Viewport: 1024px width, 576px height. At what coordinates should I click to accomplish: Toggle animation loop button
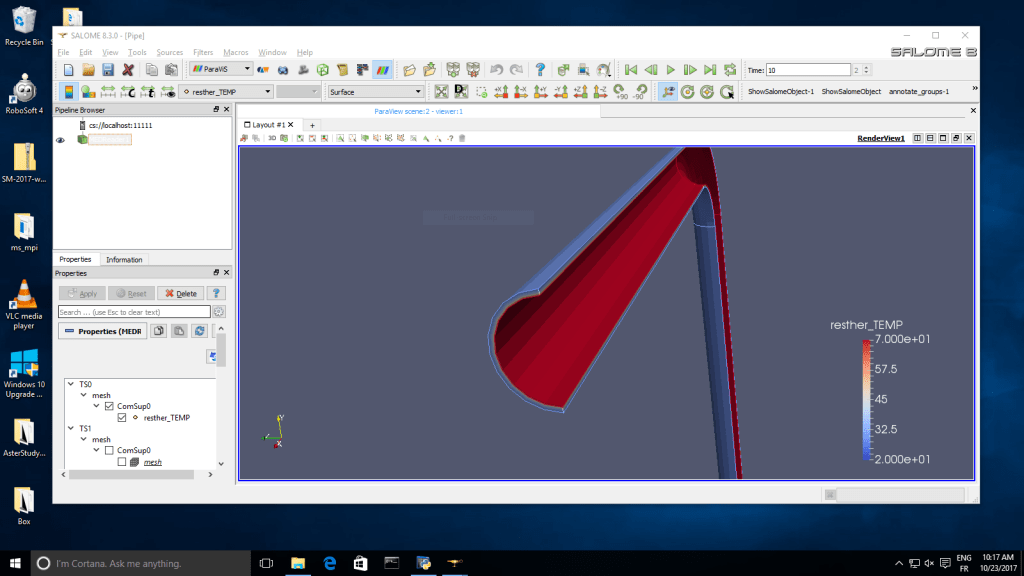pos(730,70)
